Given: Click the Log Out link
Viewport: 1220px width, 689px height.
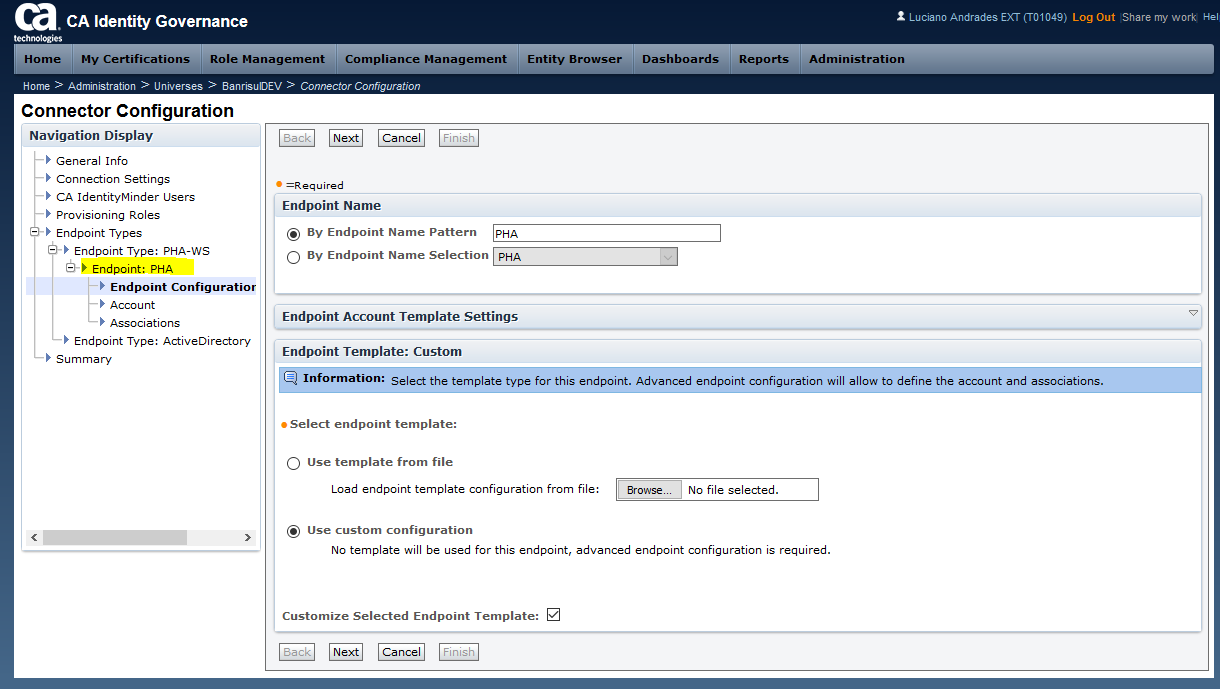Looking at the screenshot, I should click(x=1094, y=17).
